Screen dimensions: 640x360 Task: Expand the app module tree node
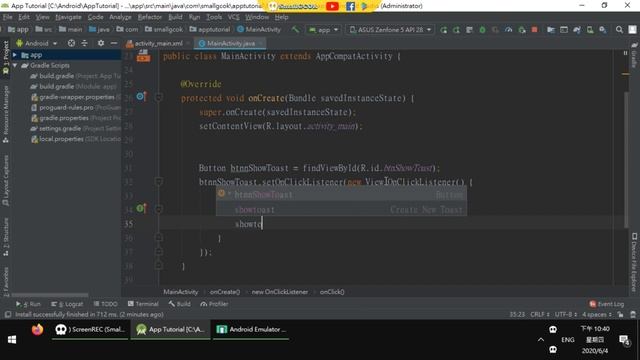(15, 55)
